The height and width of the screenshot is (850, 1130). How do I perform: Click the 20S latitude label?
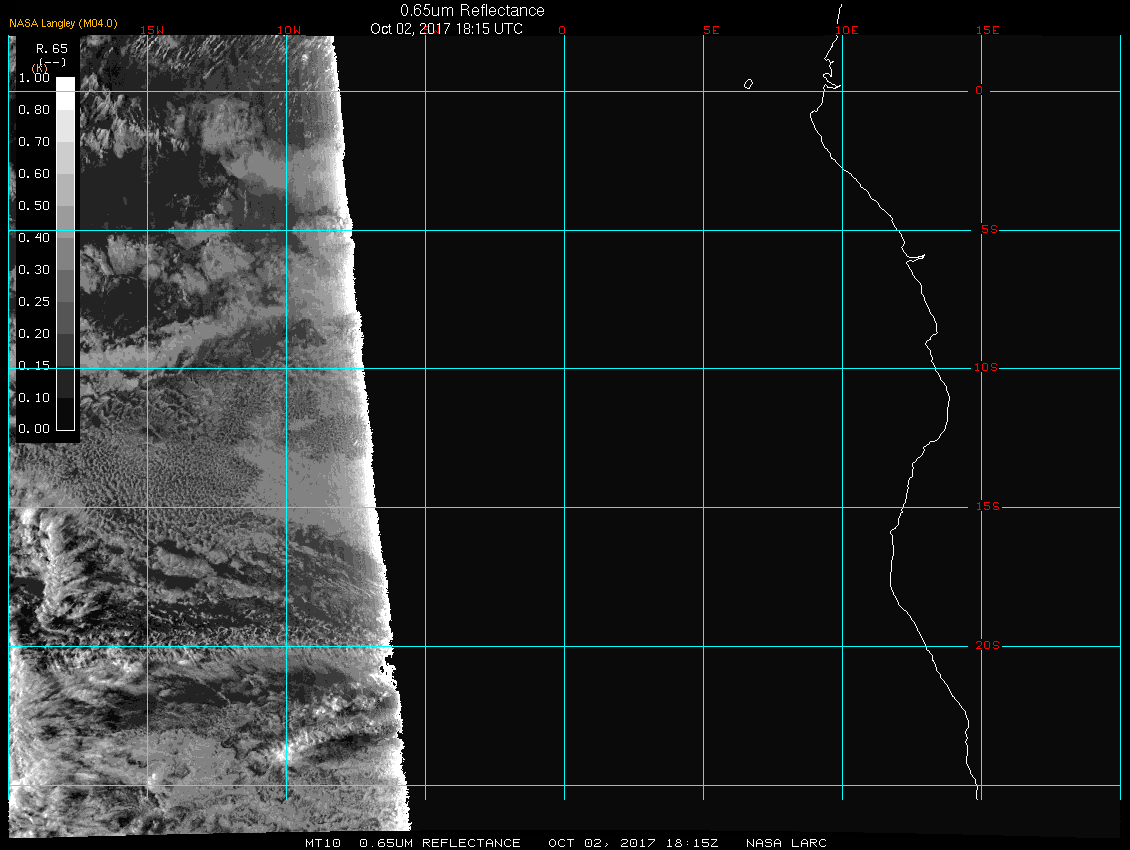(987, 645)
